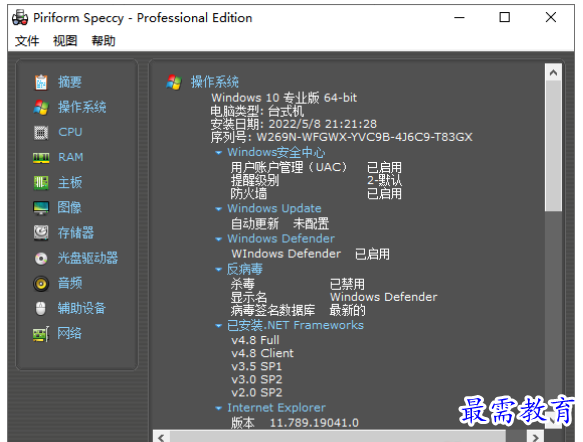Select the v4.8 Full entry
This screenshot has width=583, height=442.
tap(255, 341)
